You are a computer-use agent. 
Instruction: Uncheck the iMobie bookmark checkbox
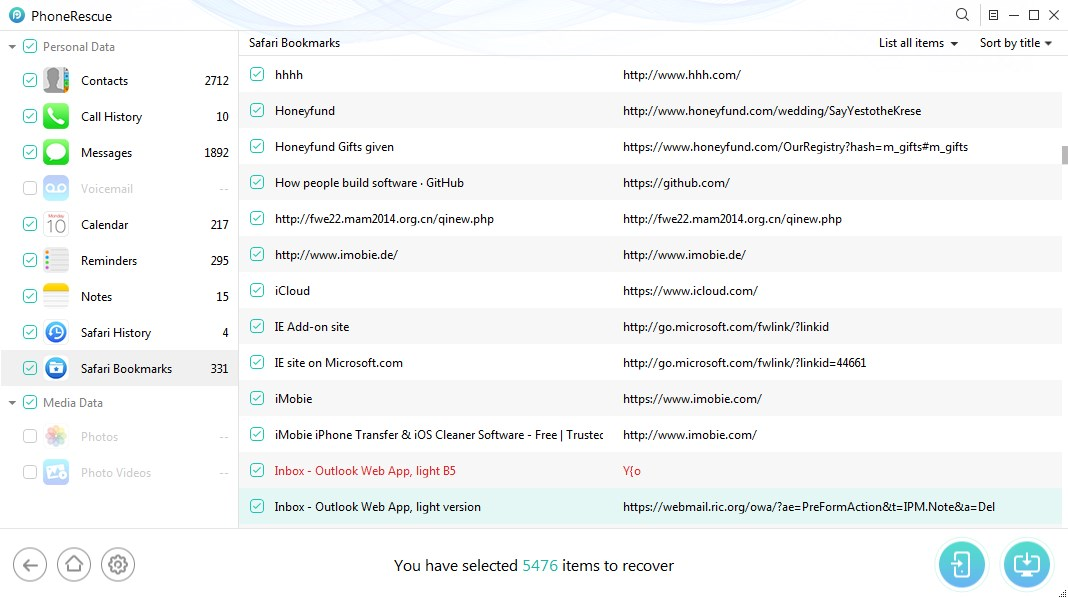click(x=257, y=398)
